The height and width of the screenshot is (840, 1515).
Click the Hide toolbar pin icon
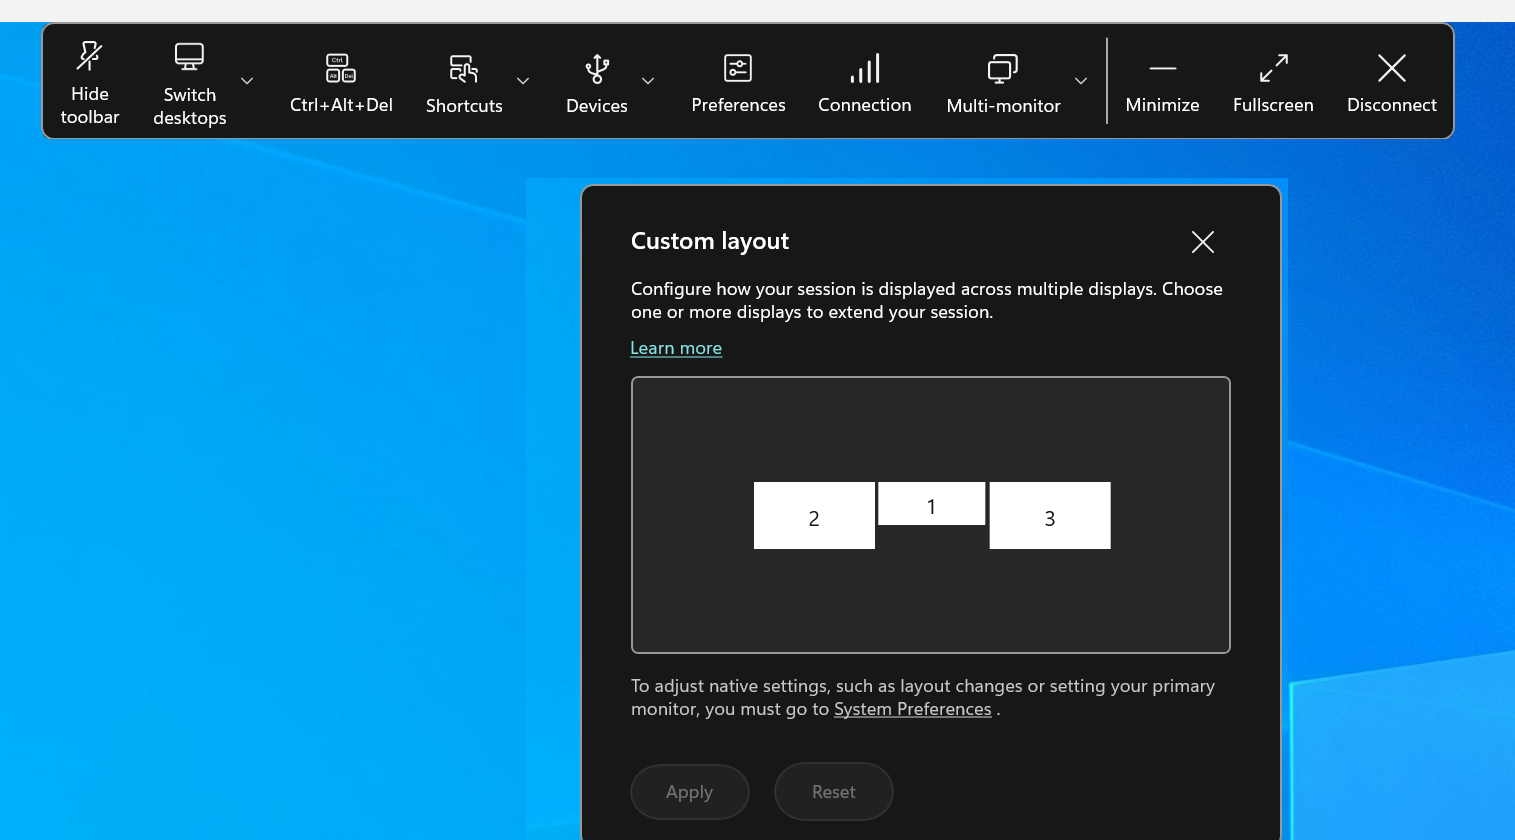tap(89, 57)
